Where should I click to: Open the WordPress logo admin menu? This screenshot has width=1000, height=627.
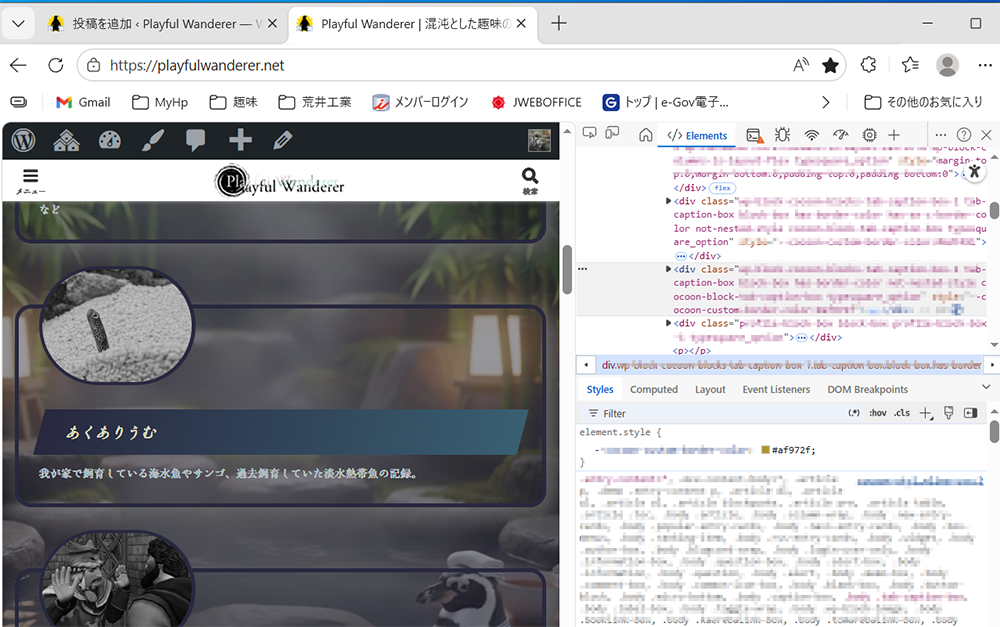point(23,141)
